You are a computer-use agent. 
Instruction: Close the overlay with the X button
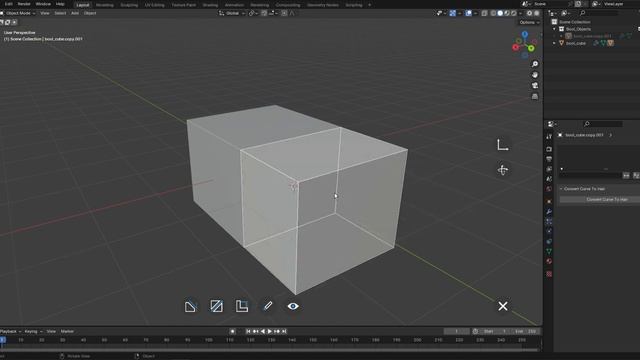click(x=503, y=306)
